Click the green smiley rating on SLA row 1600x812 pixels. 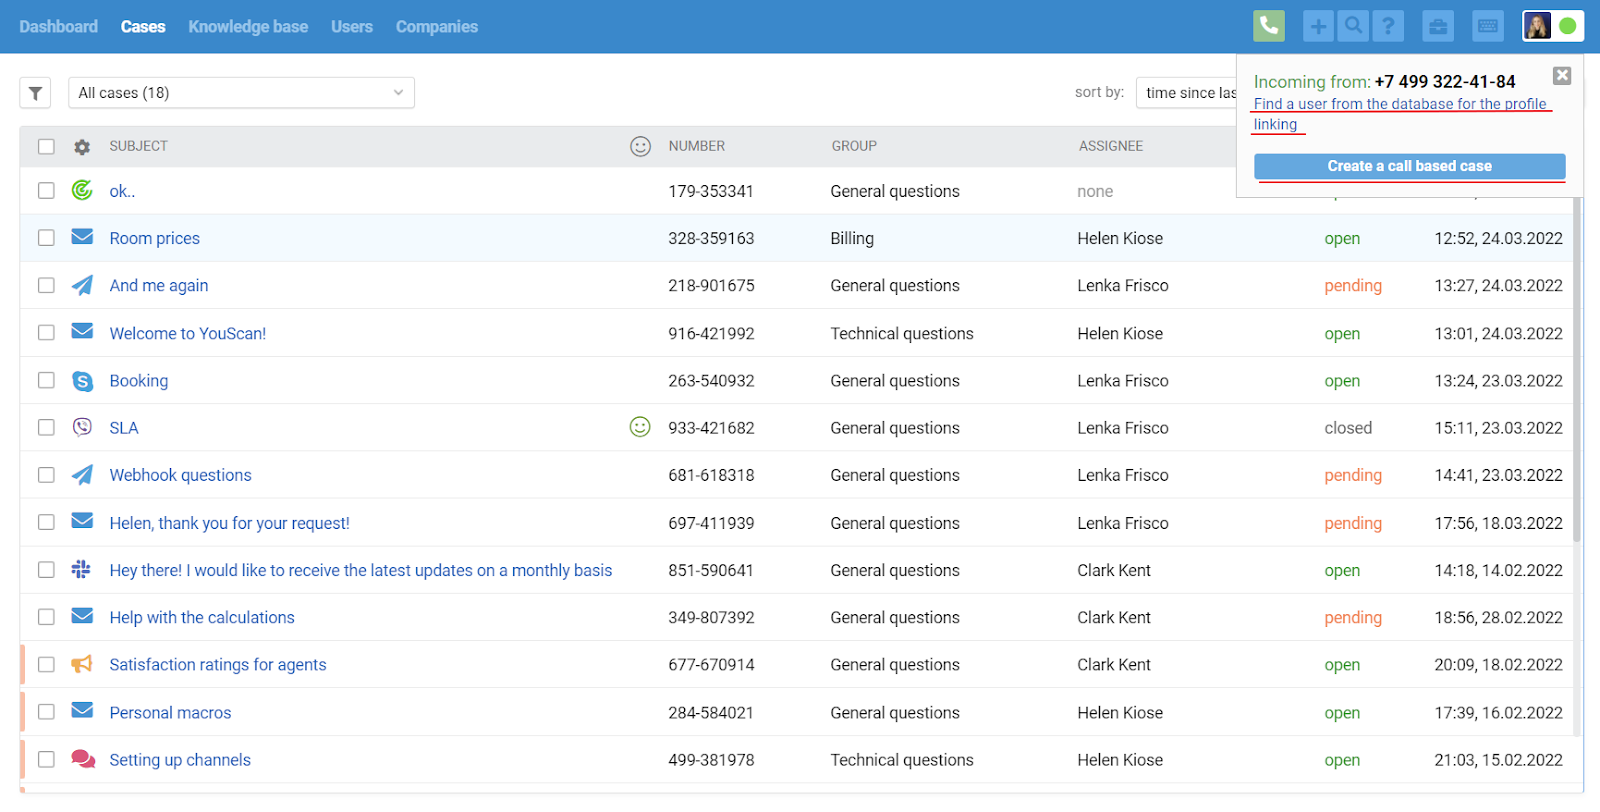pos(640,427)
